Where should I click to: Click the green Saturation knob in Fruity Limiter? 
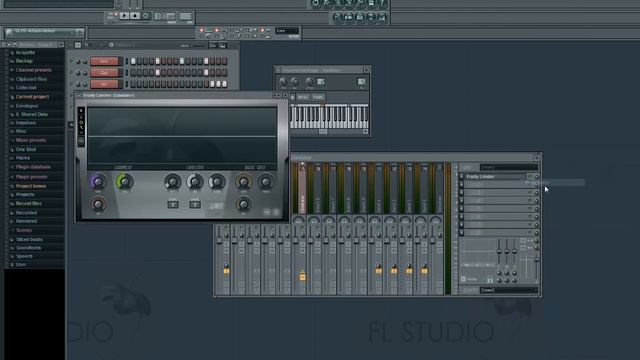click(x=124, y=182)
